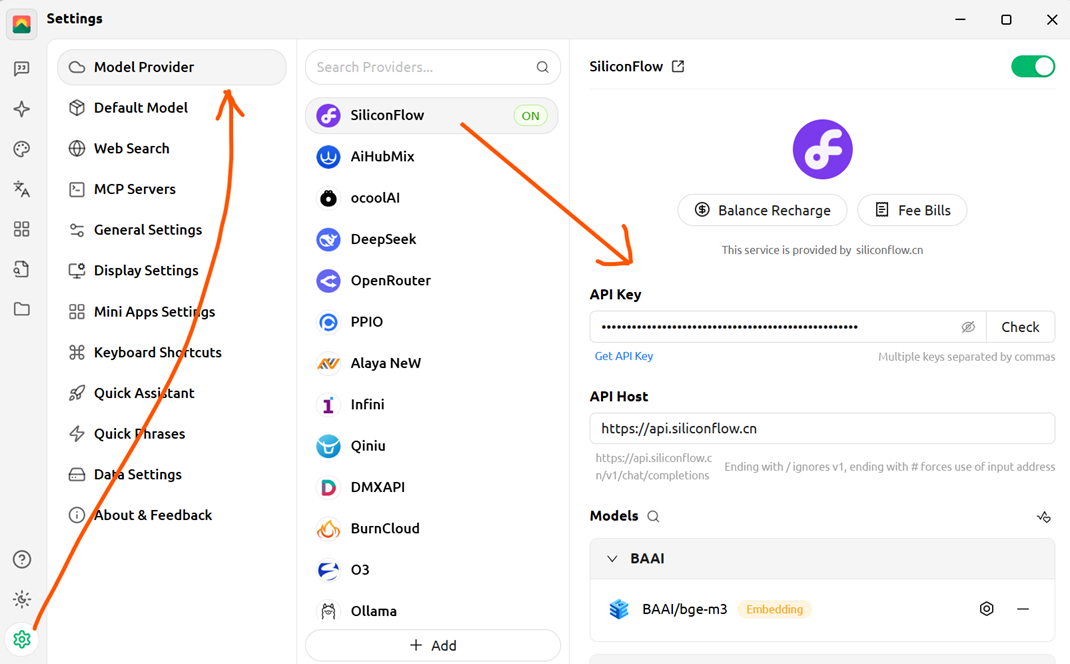
Task: Select the DeepSeek provider
Action: coord(432,240)
